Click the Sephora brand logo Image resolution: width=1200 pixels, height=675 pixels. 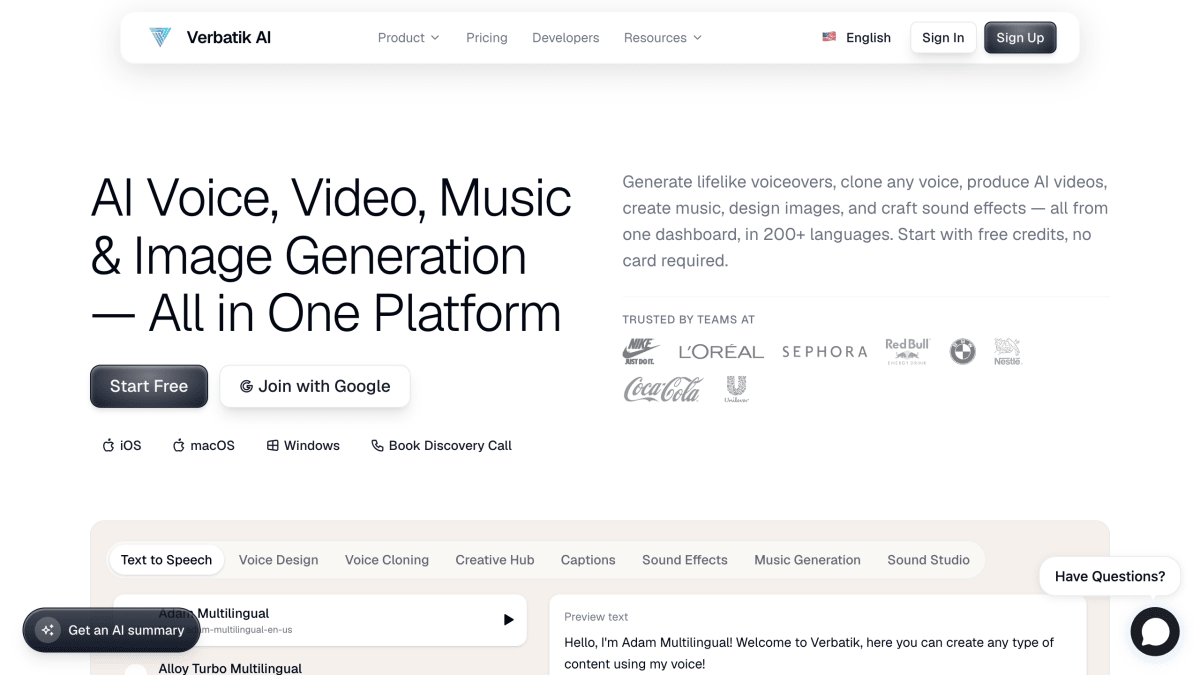point(825,352)
